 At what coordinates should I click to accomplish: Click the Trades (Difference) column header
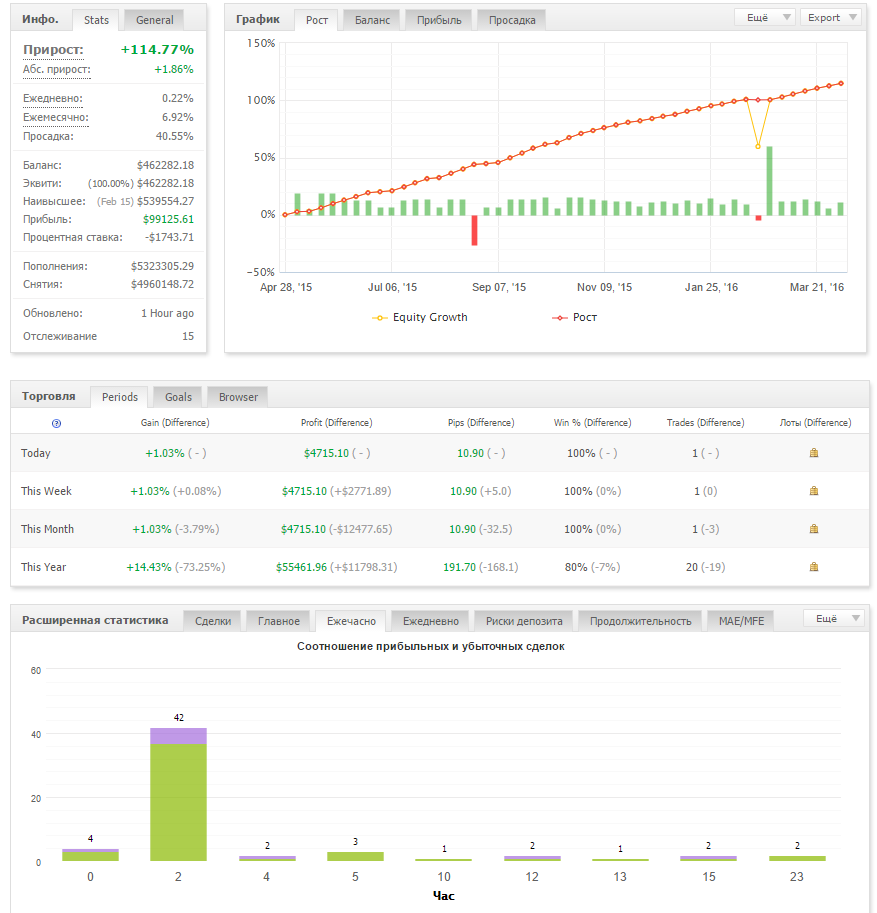tap(705, 423)
